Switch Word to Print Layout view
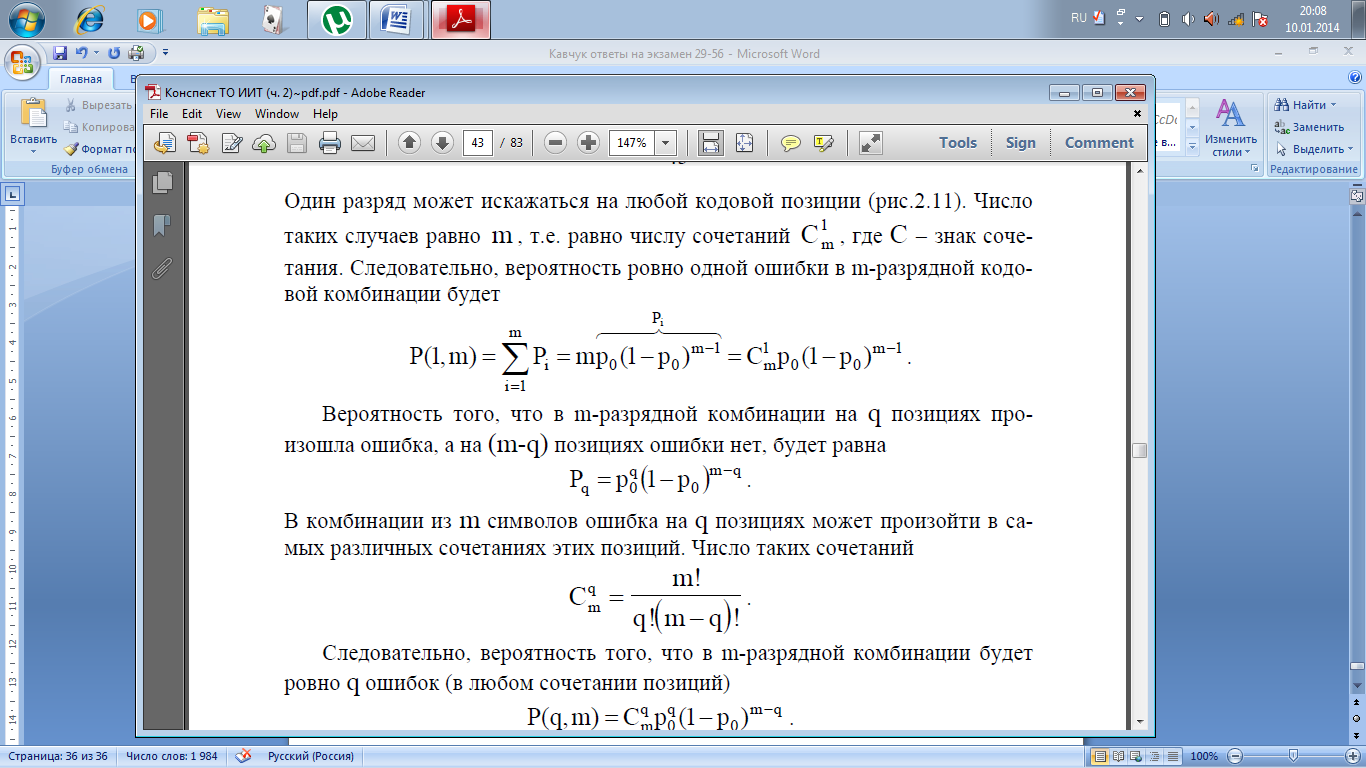This screenshot has width=1366, height=768. pos(1101,757)
